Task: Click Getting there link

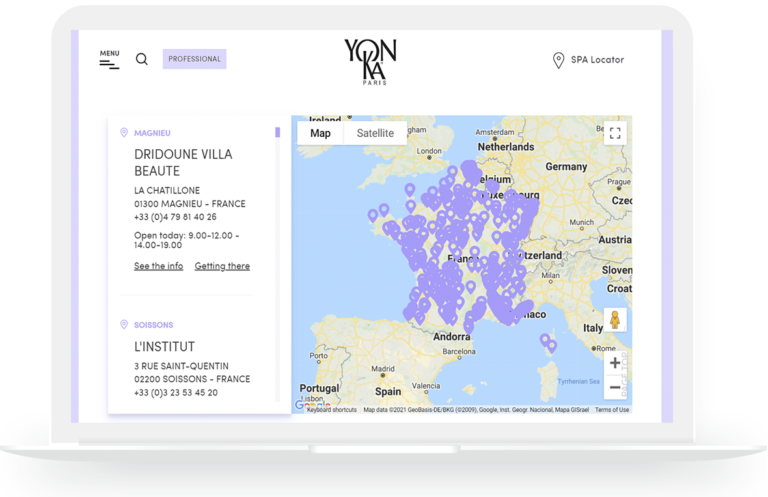Action: coord(222,266)
